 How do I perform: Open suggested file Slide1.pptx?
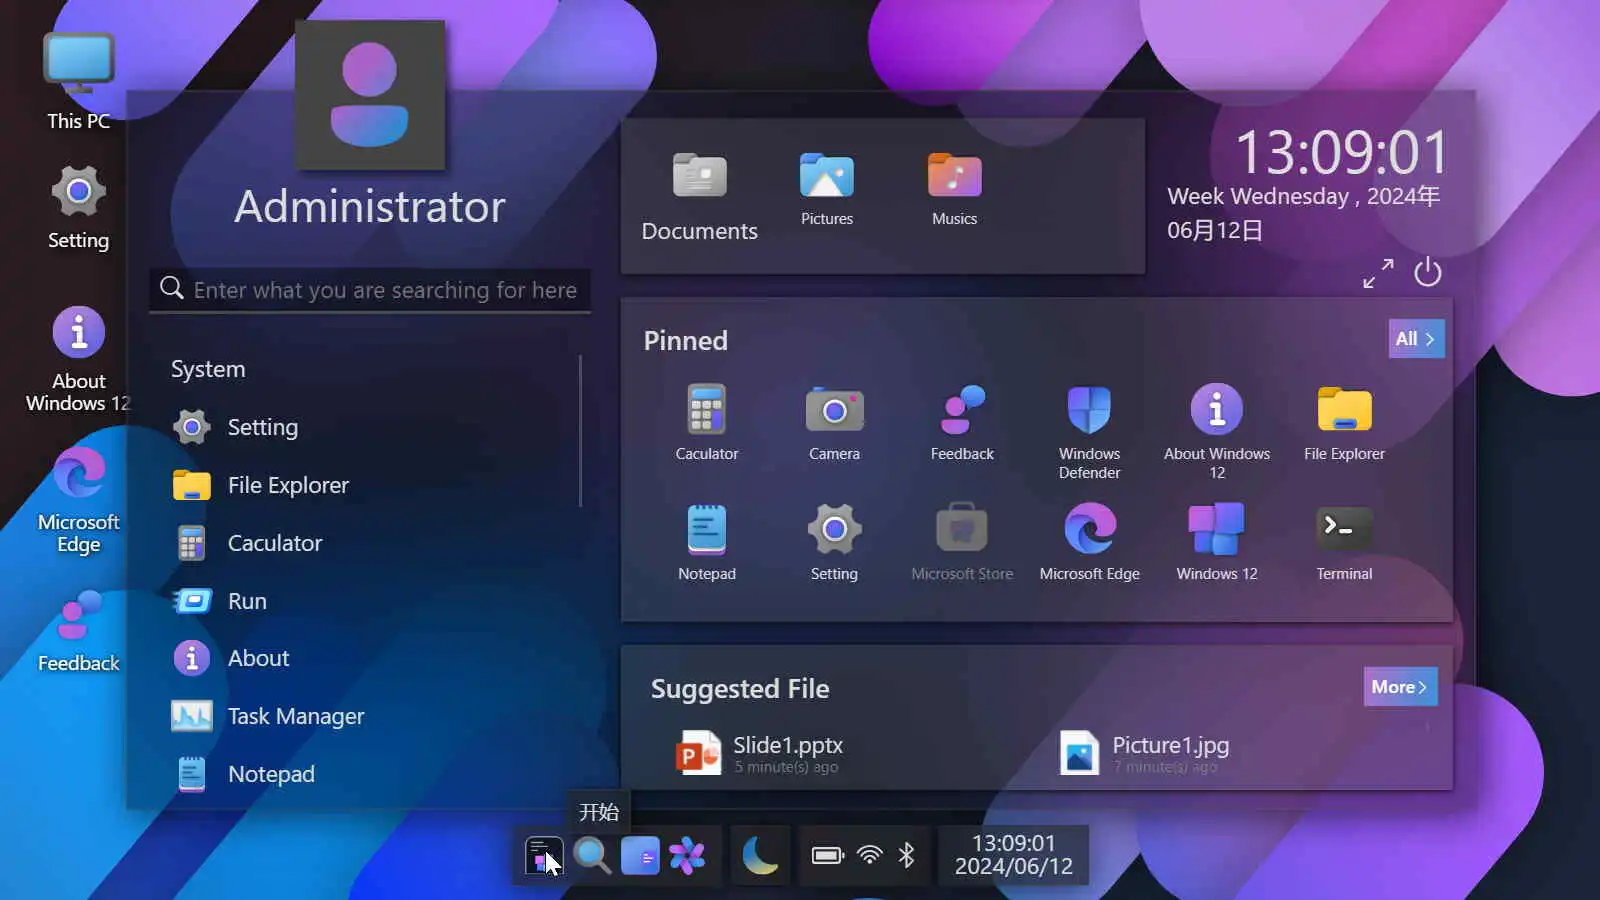760,753
